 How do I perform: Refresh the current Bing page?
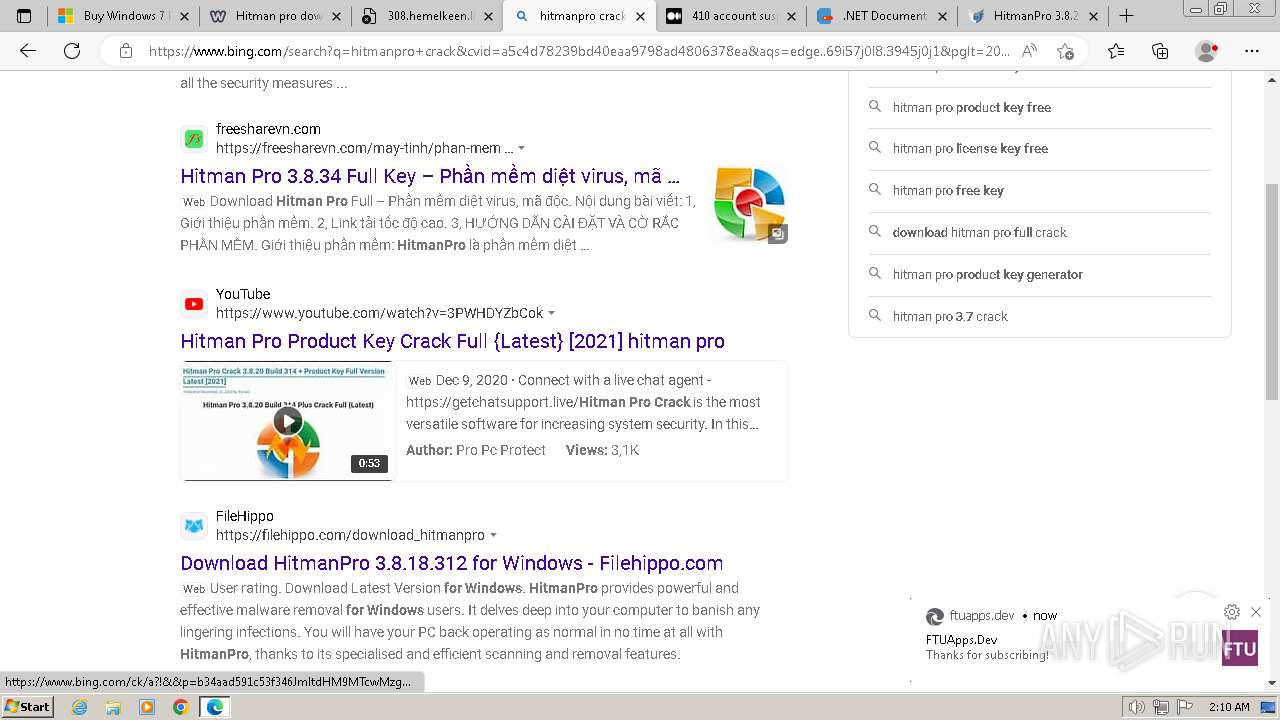pos(72,51)
